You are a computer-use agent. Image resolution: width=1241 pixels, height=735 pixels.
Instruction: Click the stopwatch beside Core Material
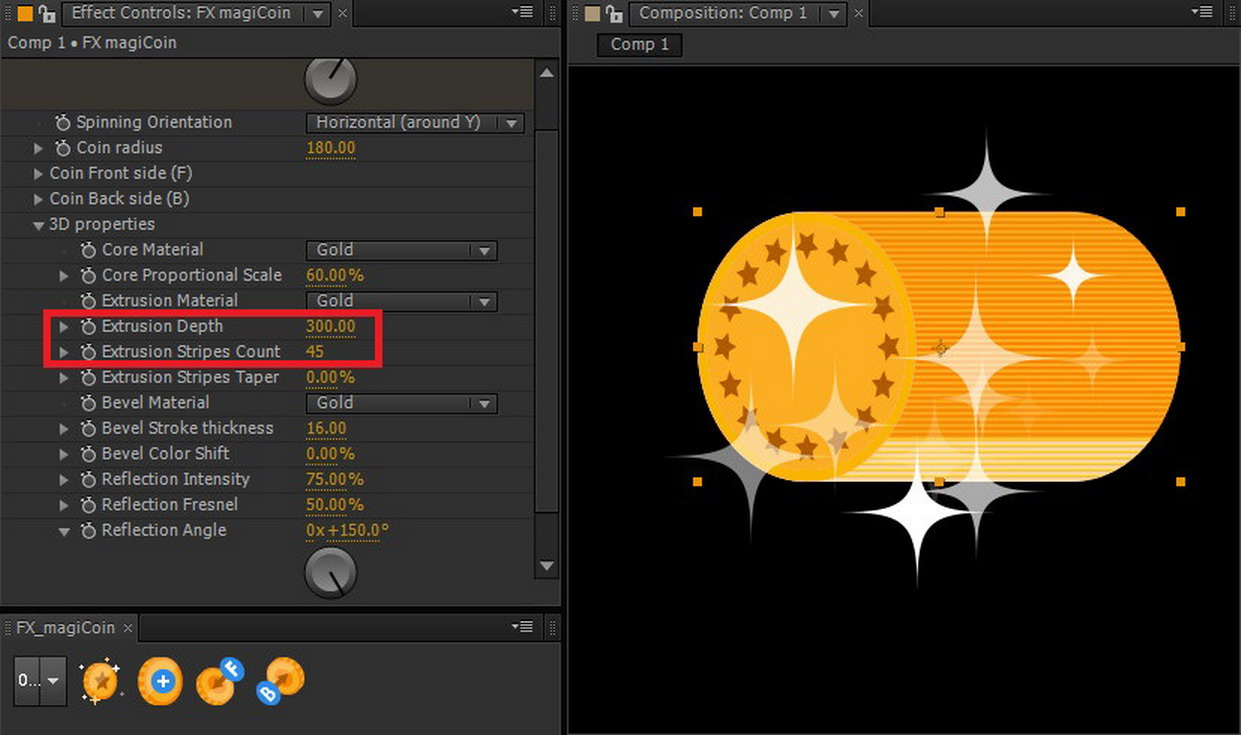[x=88, y=249]
